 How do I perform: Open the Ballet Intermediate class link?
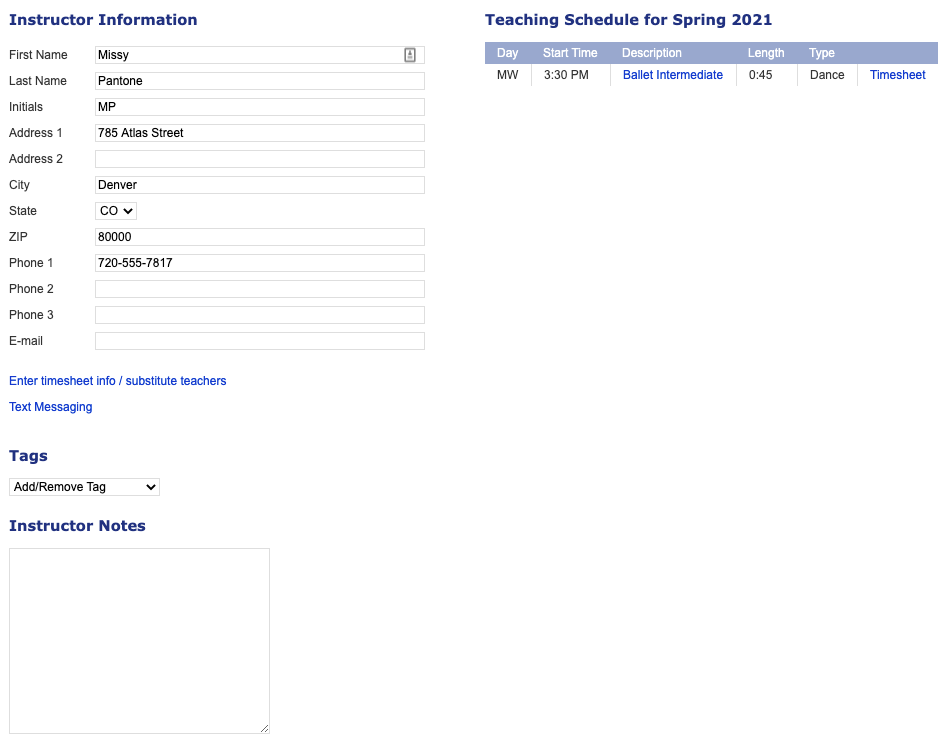[x=672, y=74]
